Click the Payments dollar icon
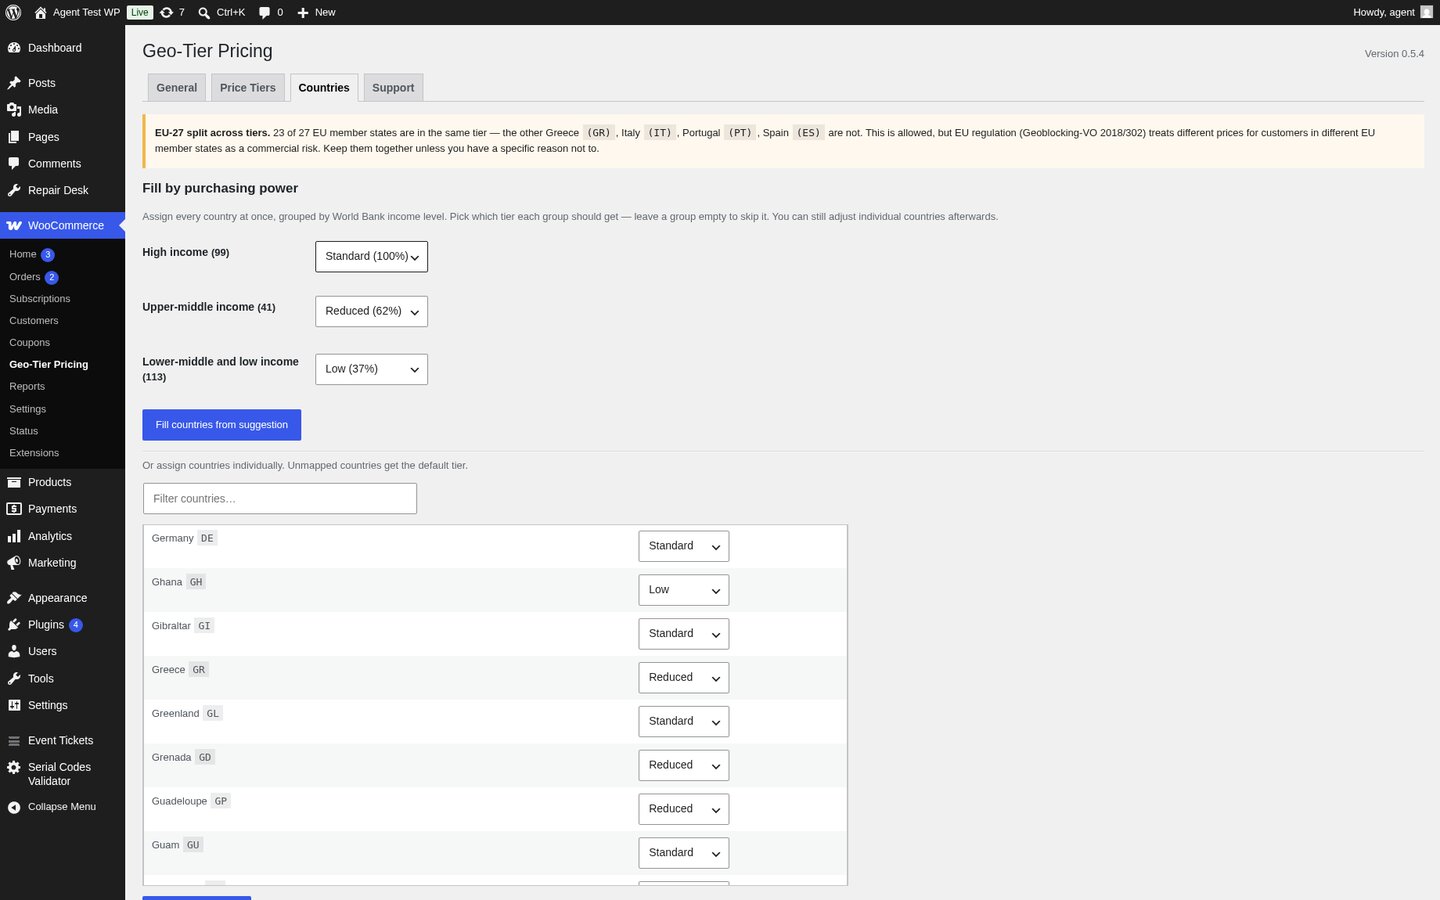Screen dimensions: 1440x900 pos(14,509)
